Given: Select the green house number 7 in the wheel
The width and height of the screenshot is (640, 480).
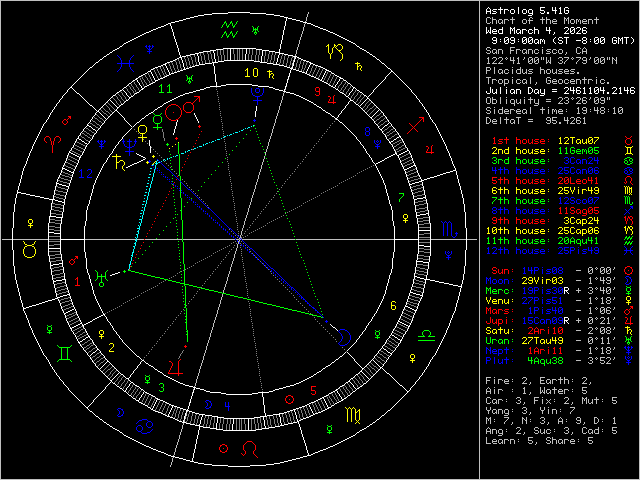Looking at the screenshot, I should [401, 198].
